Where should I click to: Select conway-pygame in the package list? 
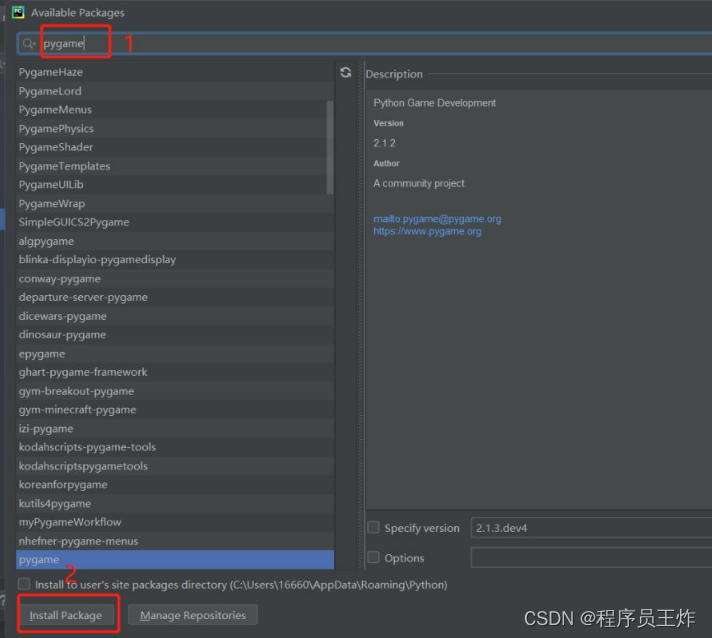pos(175,278)
